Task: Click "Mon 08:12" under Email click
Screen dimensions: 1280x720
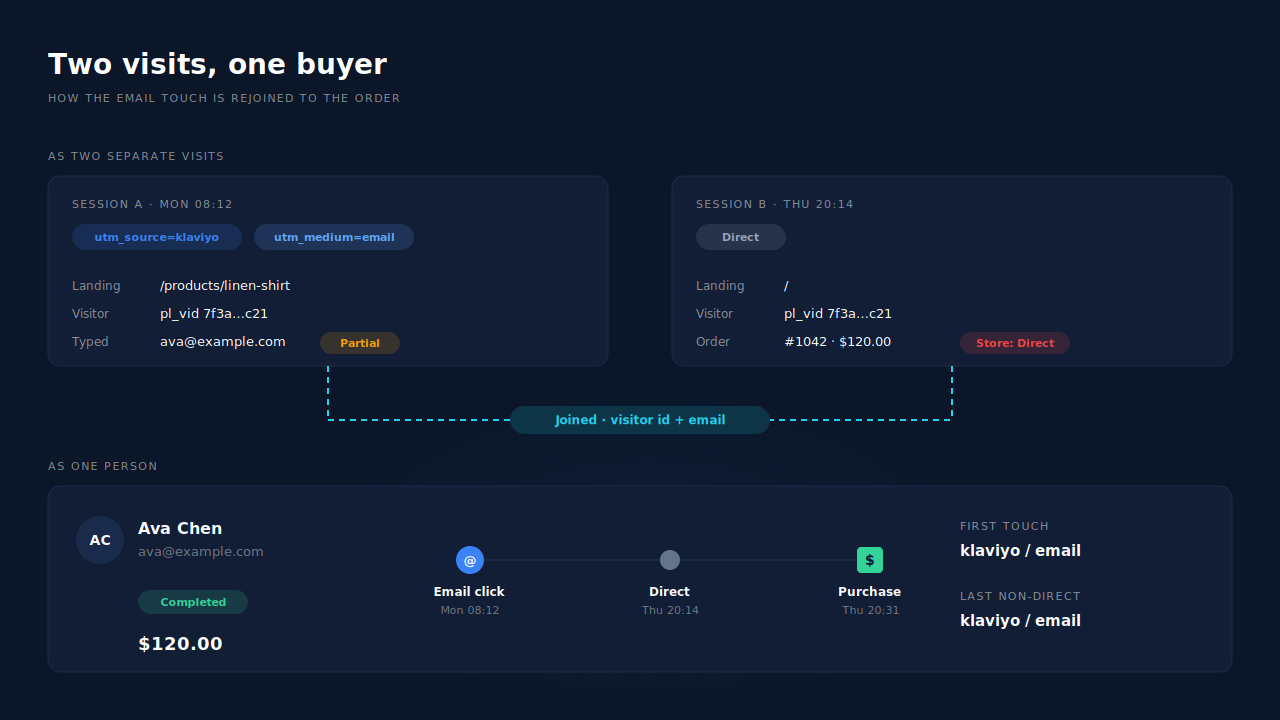Action: pyautogui.click(x=470, y=610)
